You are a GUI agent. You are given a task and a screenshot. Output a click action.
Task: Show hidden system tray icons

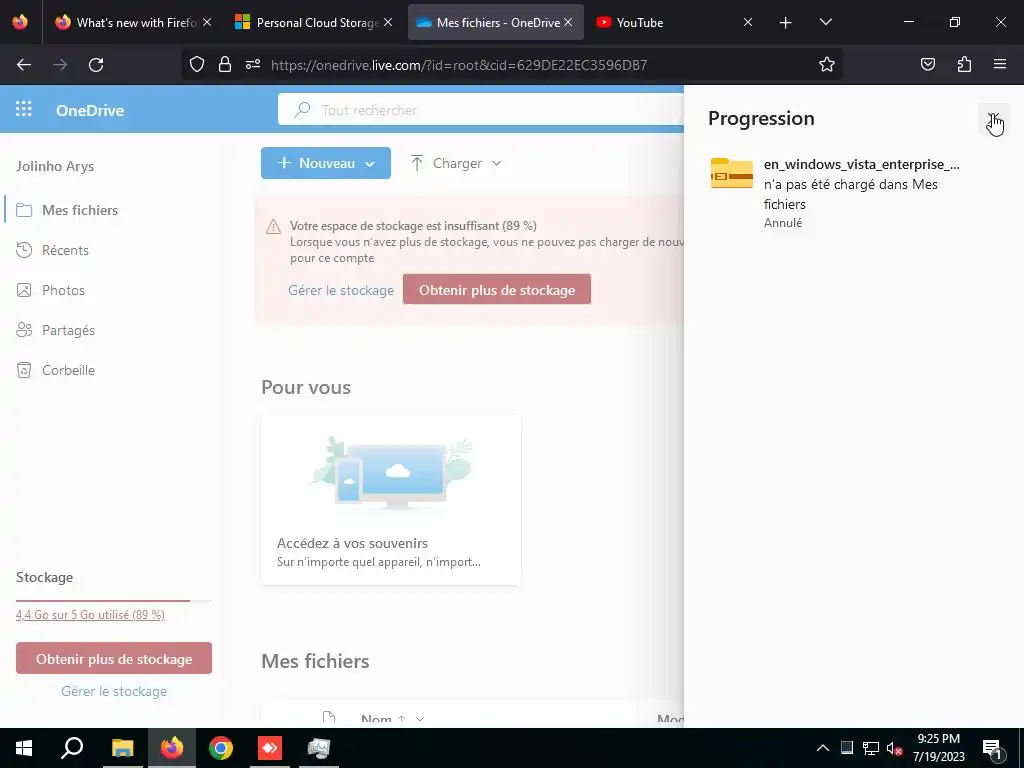click(823, 748)
